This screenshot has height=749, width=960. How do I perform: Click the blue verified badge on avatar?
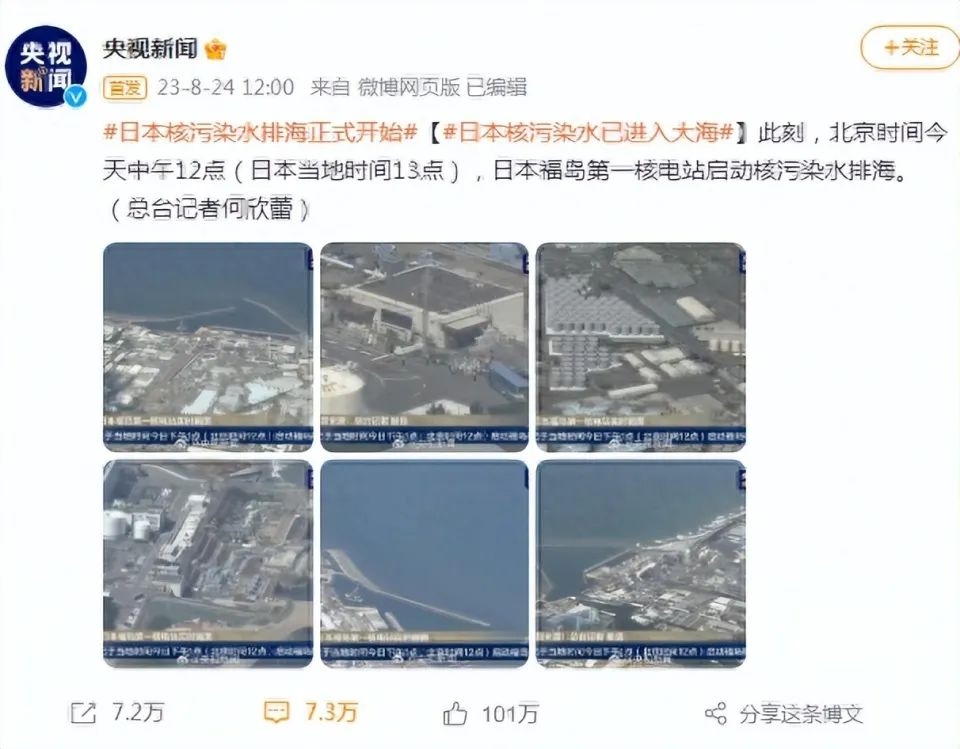(x=76, y=96)
